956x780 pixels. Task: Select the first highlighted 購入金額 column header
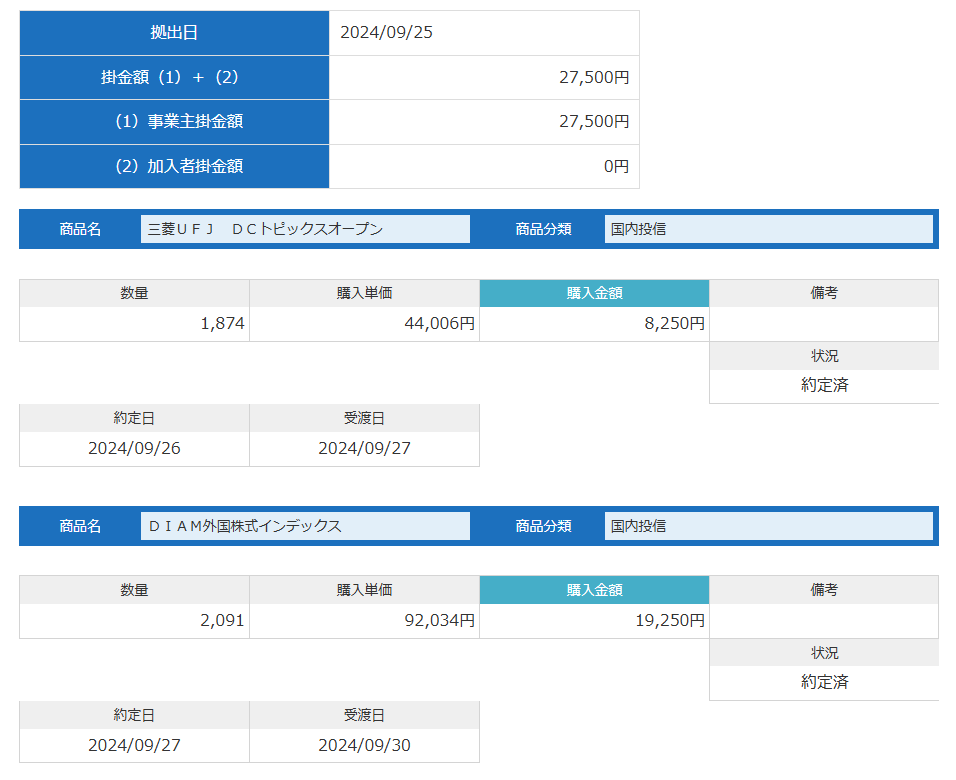(x=594, y=293)
